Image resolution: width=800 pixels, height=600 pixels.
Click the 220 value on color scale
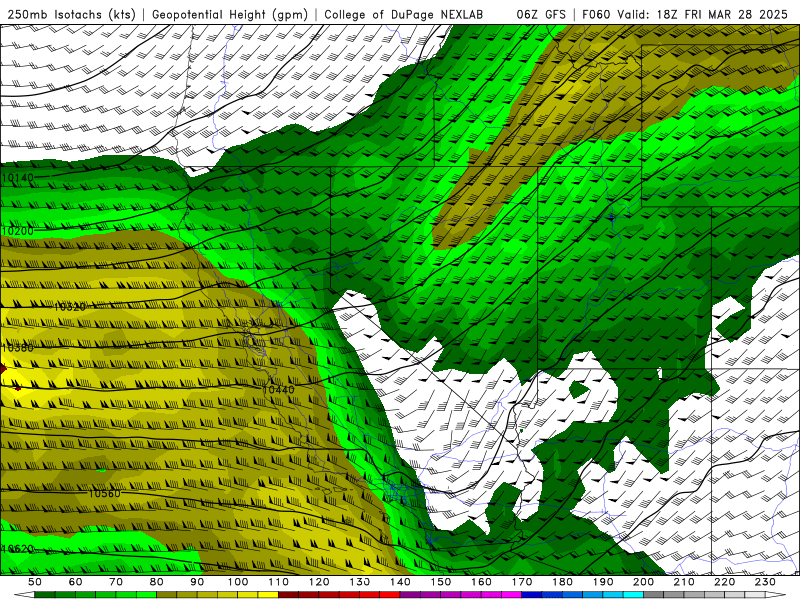pos(724,582)
